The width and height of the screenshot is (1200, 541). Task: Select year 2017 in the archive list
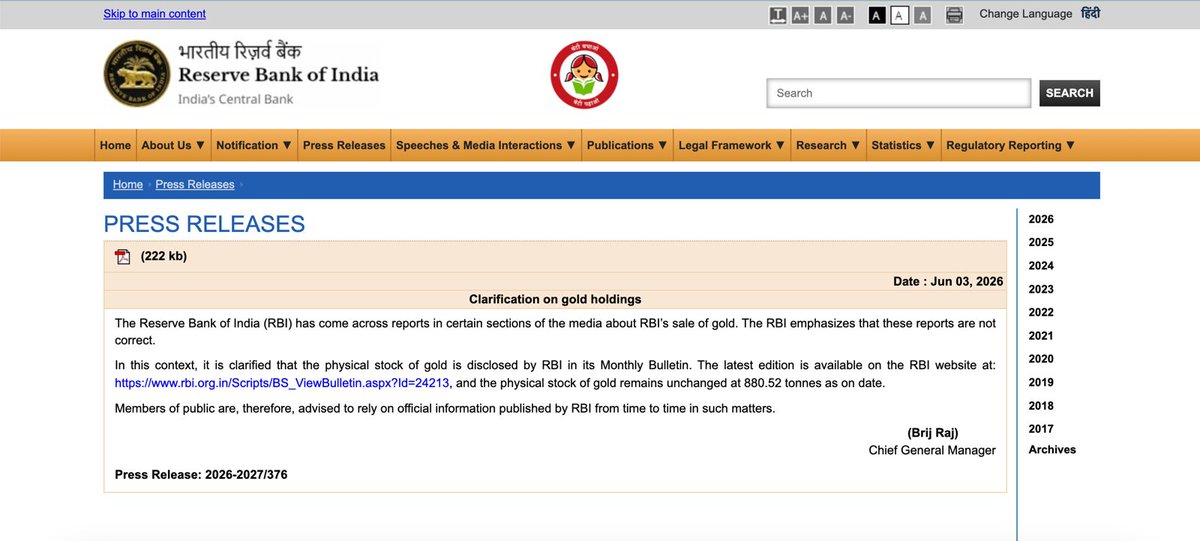(x=1041, y=429)
